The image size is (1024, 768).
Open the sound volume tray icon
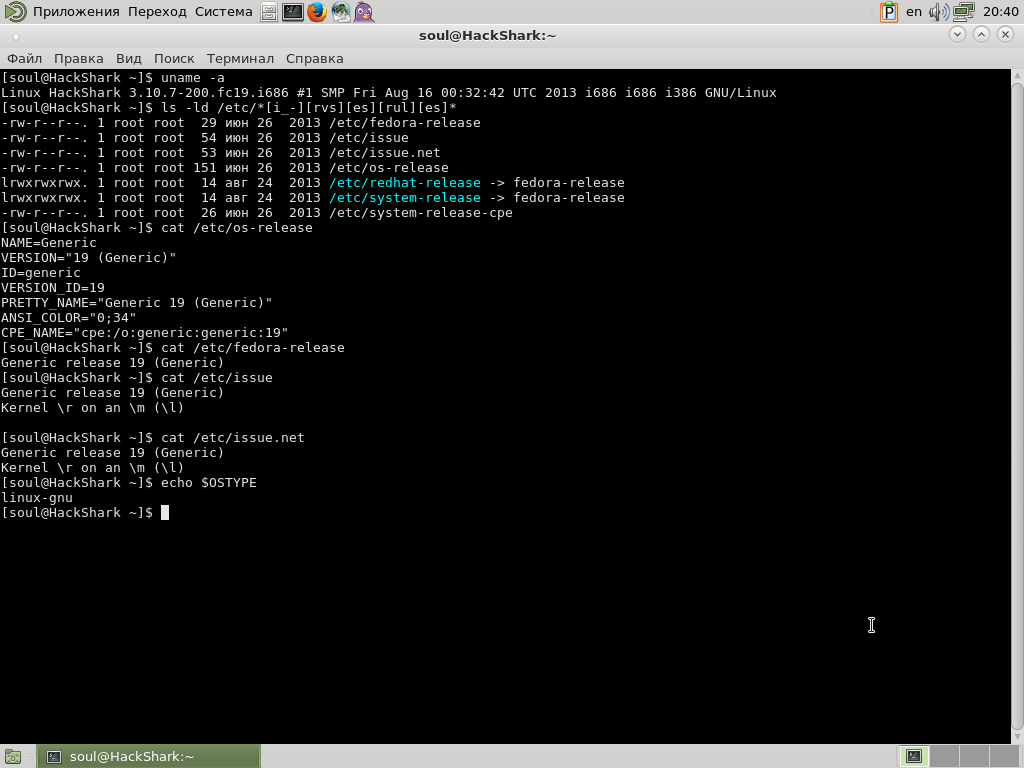tap(938, 12)
